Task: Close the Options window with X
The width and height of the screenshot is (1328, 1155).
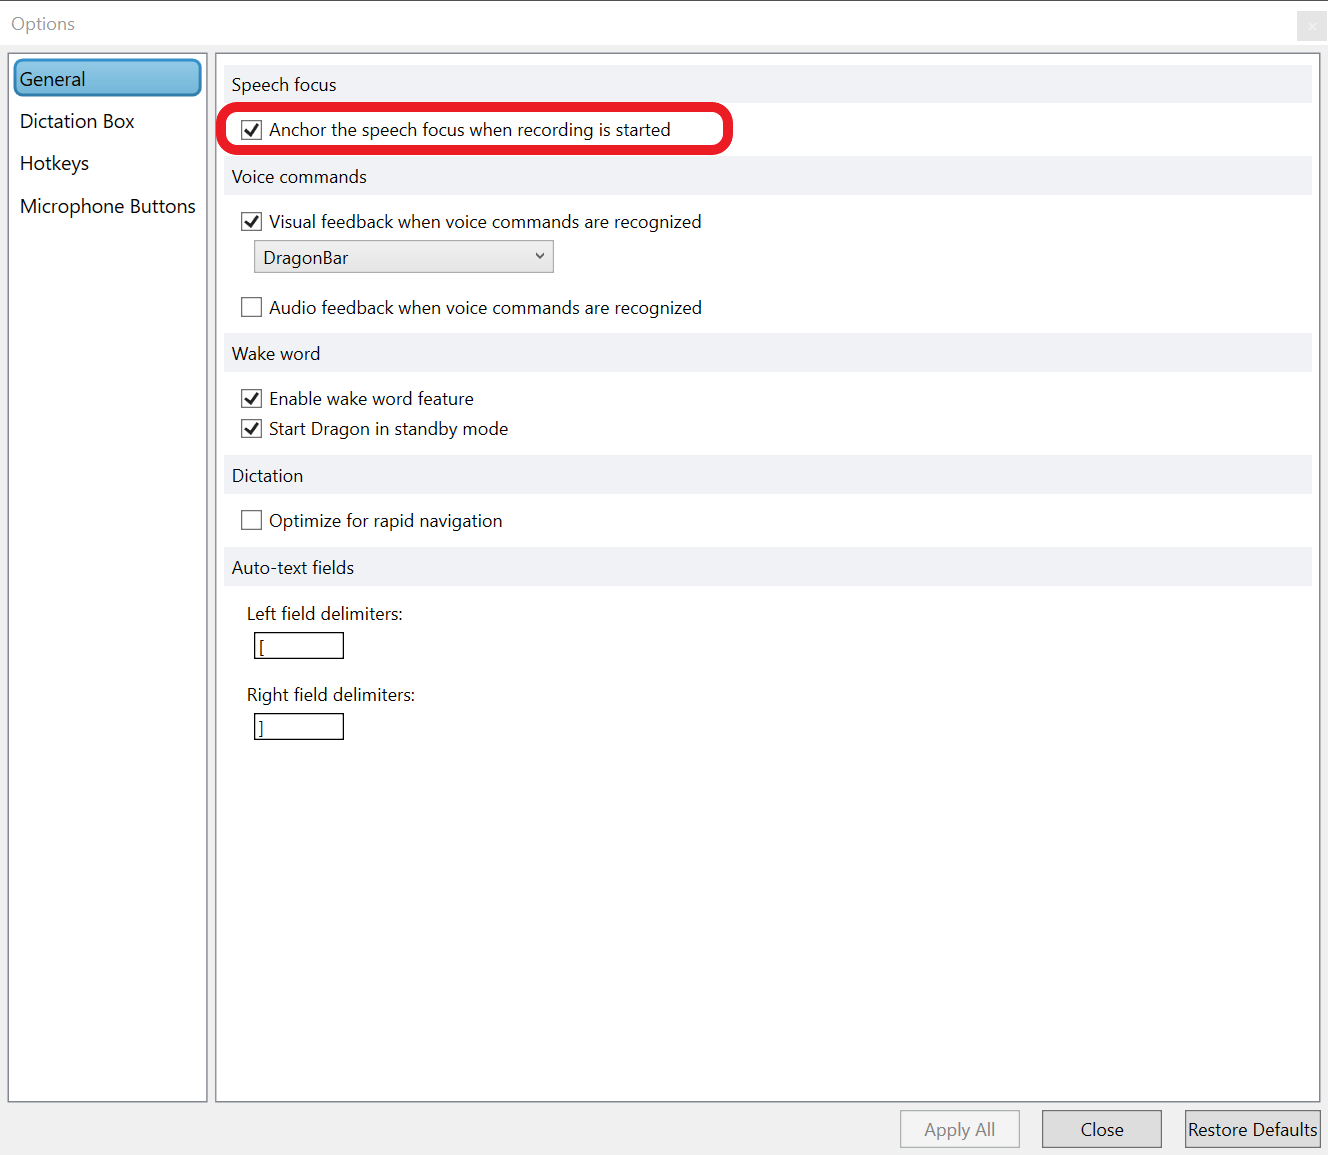Action: coord(1311,26)
